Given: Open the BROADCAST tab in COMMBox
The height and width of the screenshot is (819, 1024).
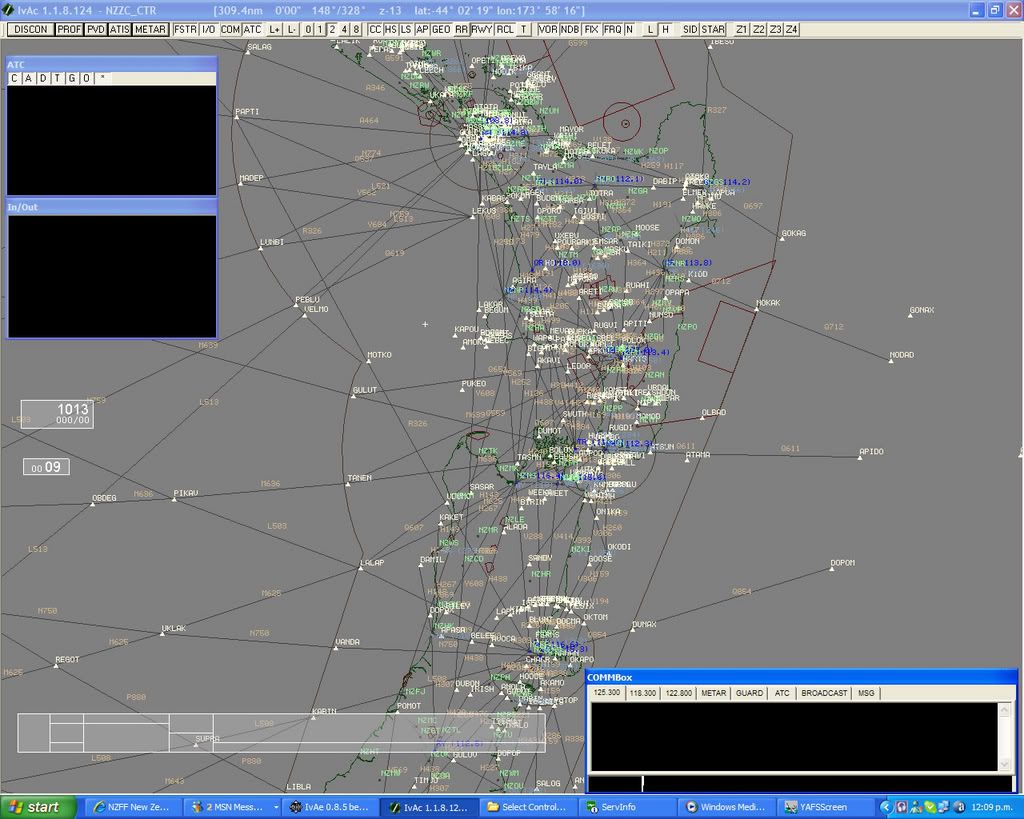Looking at the screenshot, I should point(824,693).
